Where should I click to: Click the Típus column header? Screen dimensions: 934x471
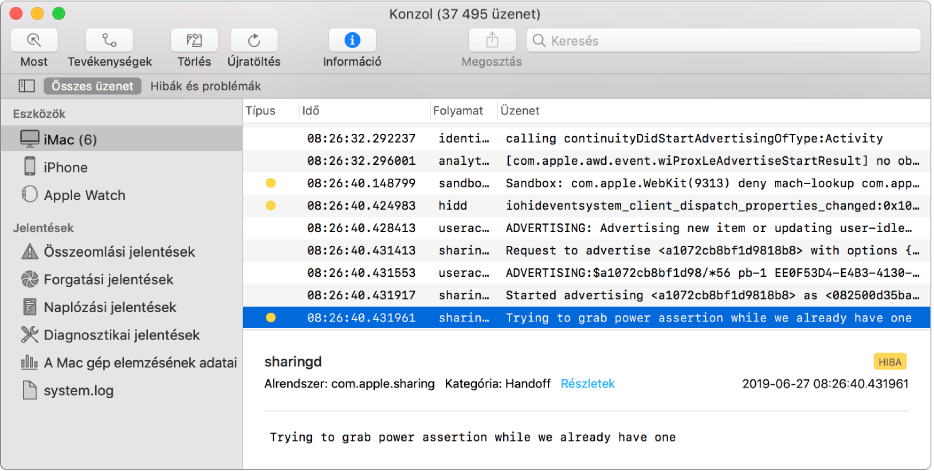click(260, 111)
